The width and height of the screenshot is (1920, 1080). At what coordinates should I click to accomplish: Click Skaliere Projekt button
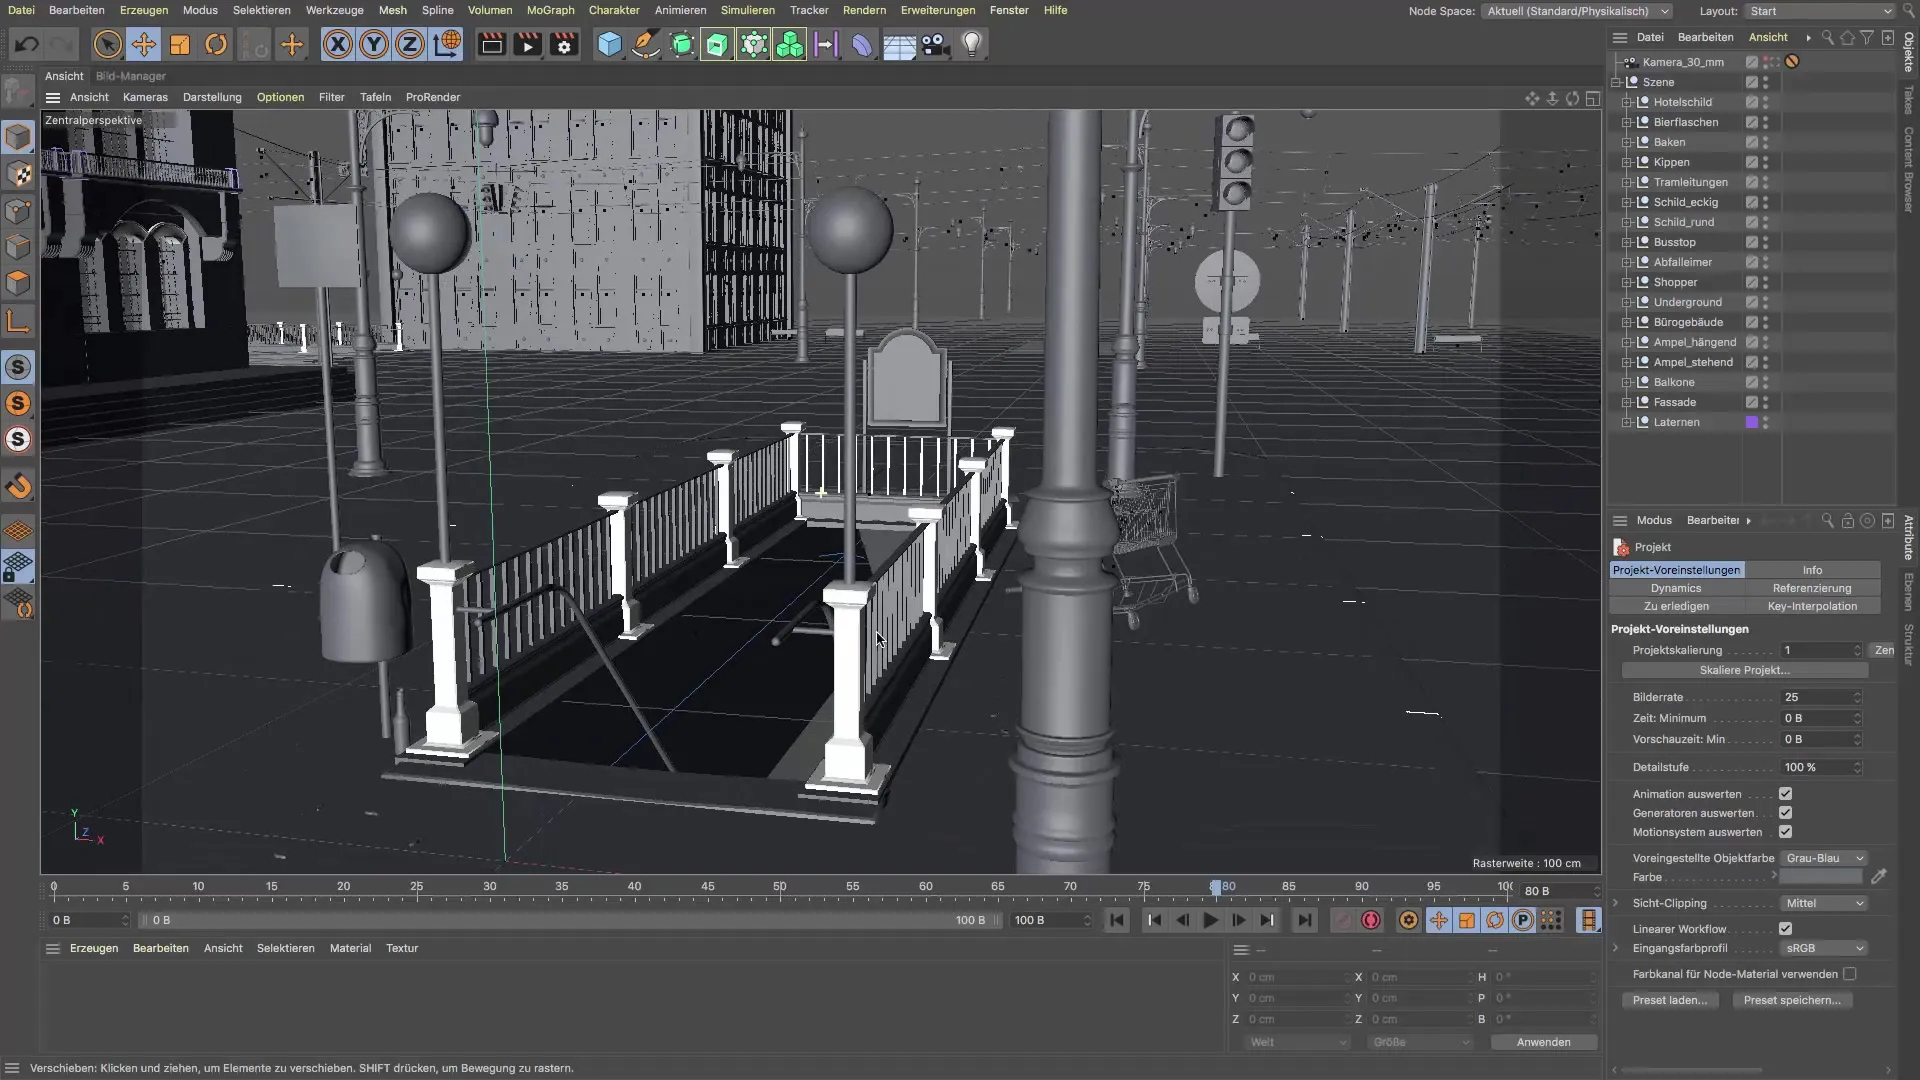(1744, 670)
